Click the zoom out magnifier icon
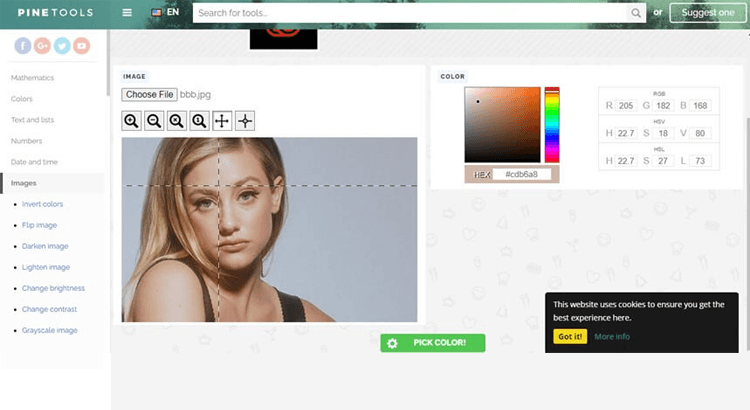The height and width of the screenshot is (410, 750). pyautogui.click(x=154, y=121)
